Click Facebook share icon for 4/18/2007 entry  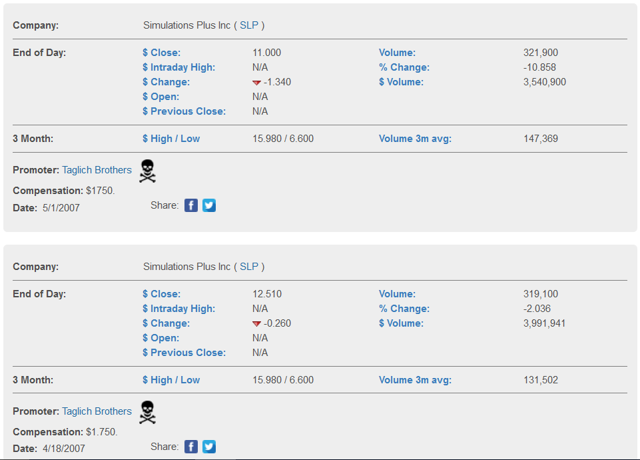[x=191, y=447]
